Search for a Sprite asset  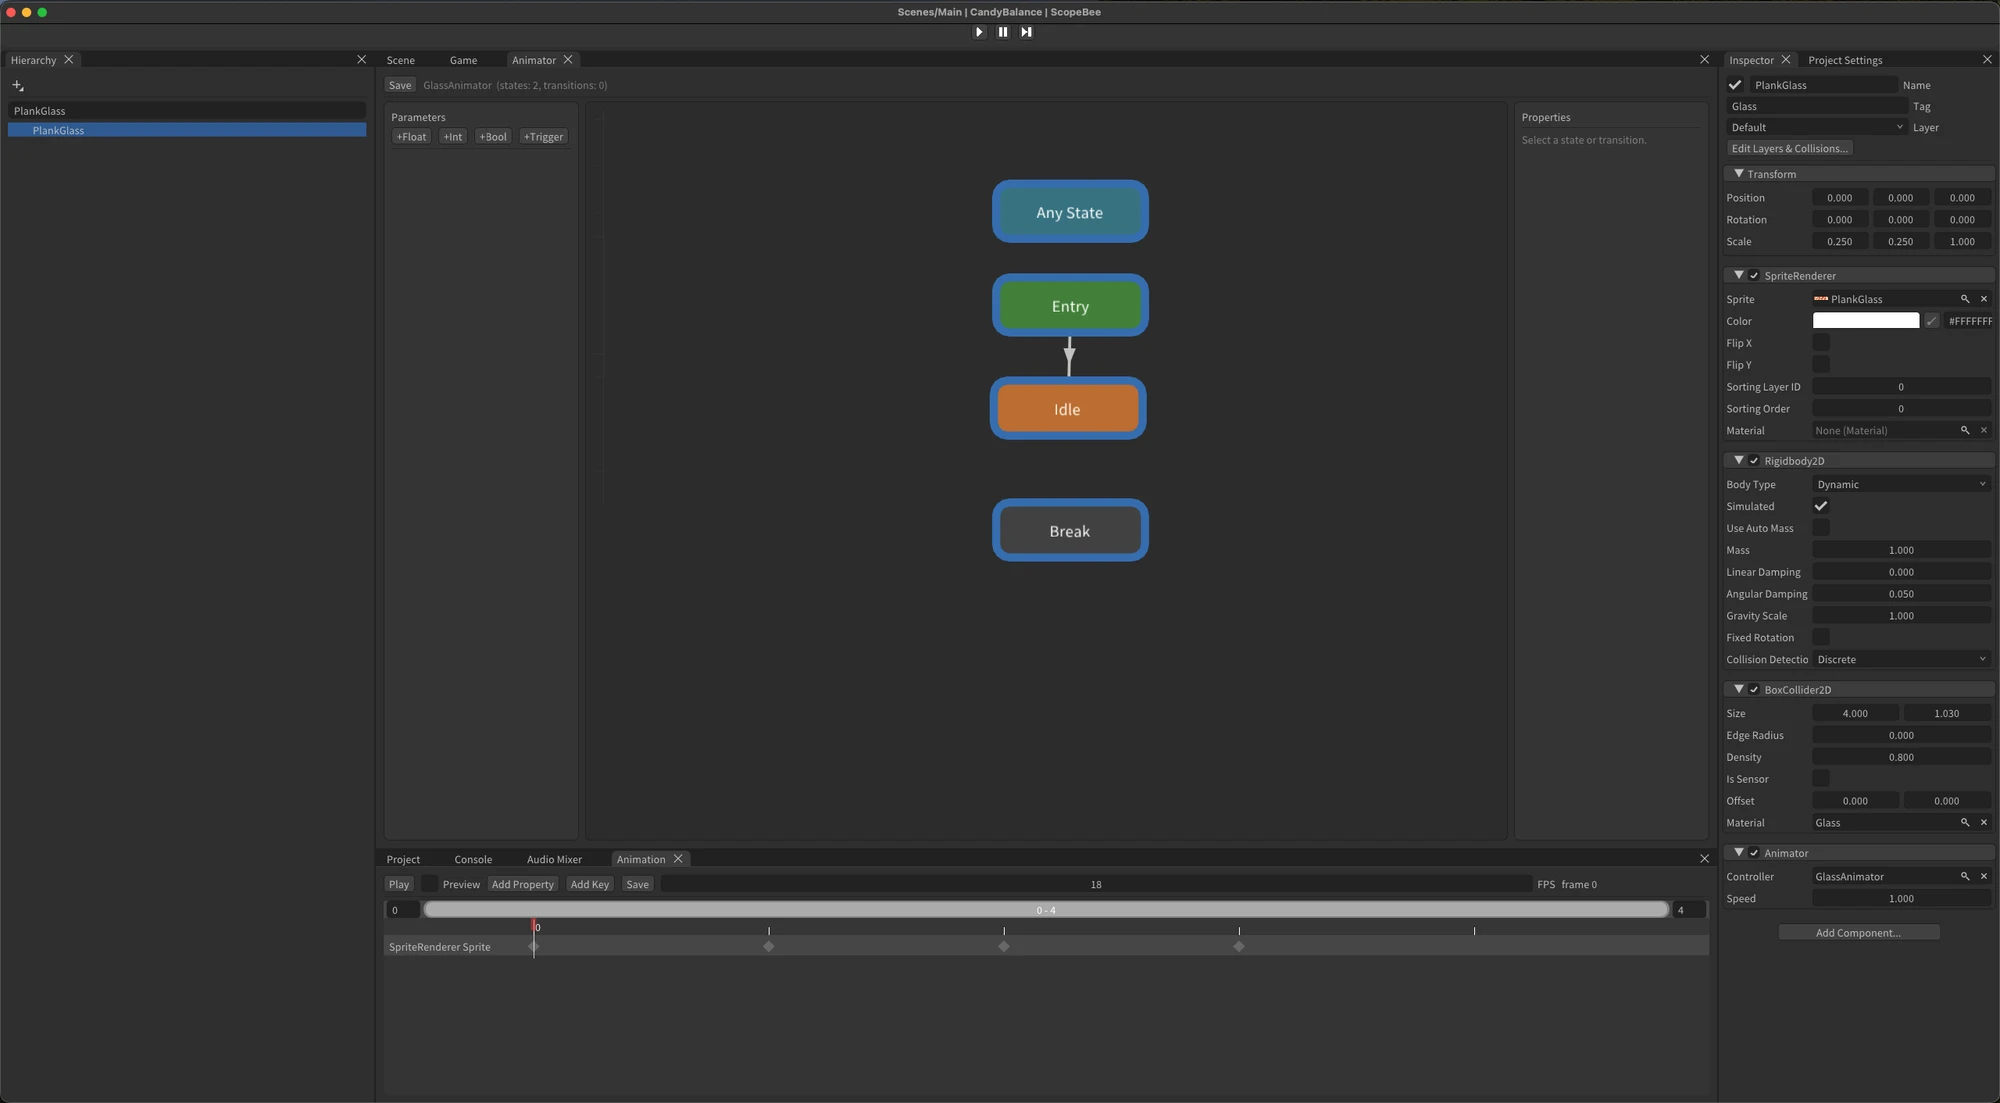(1965, 299)
